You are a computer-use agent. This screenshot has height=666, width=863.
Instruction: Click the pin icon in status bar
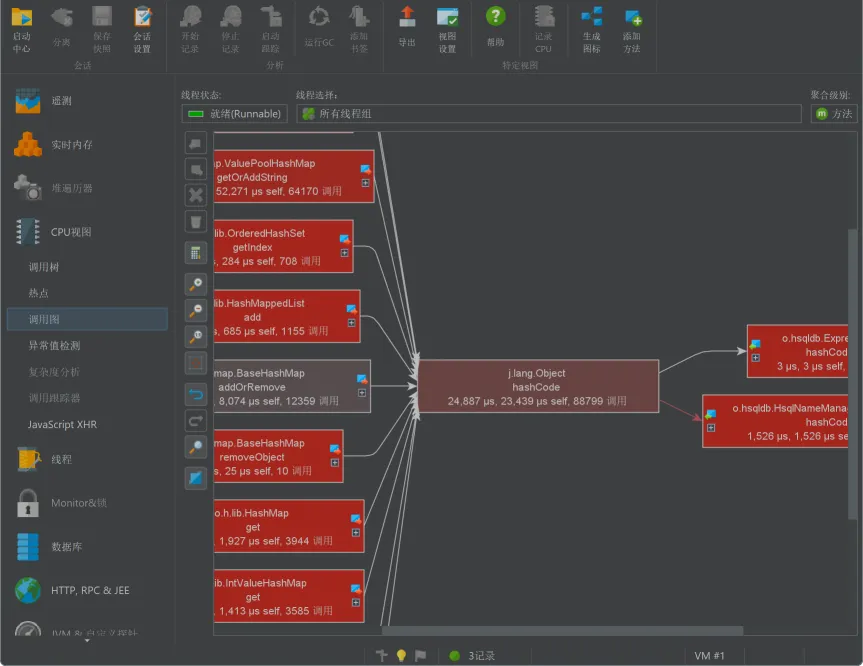coord(381,655)
